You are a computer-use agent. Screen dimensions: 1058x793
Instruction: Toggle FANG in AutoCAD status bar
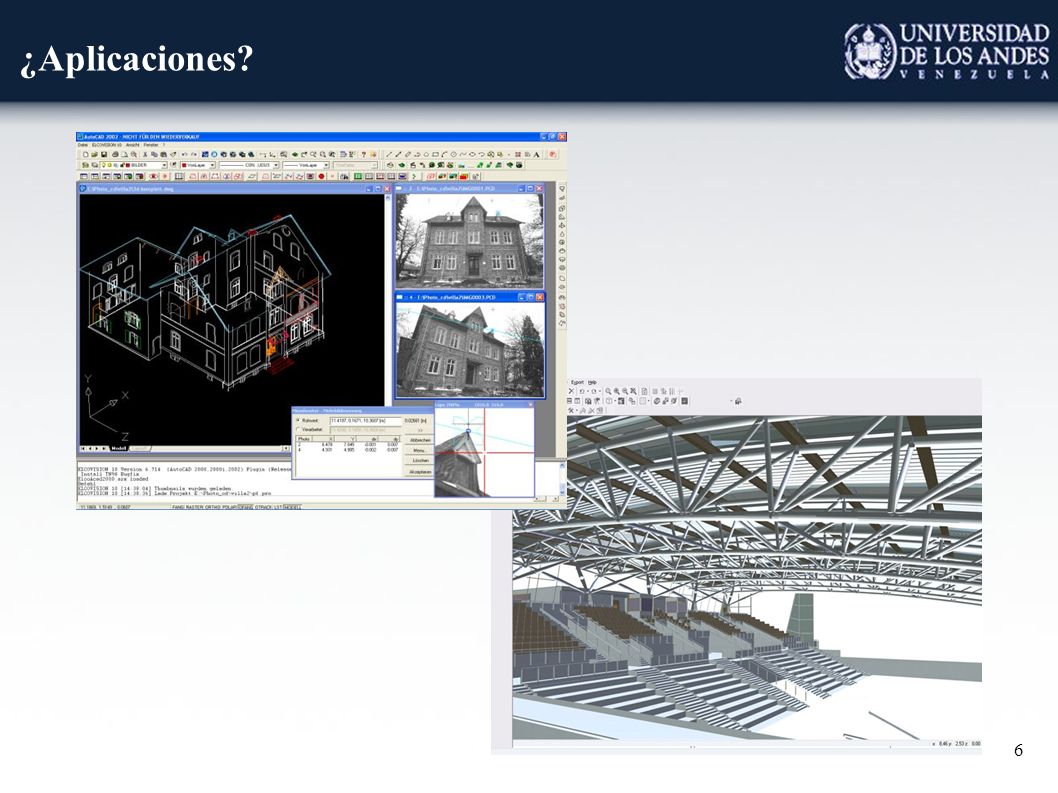pyautogui.click(x=178, y=507)
